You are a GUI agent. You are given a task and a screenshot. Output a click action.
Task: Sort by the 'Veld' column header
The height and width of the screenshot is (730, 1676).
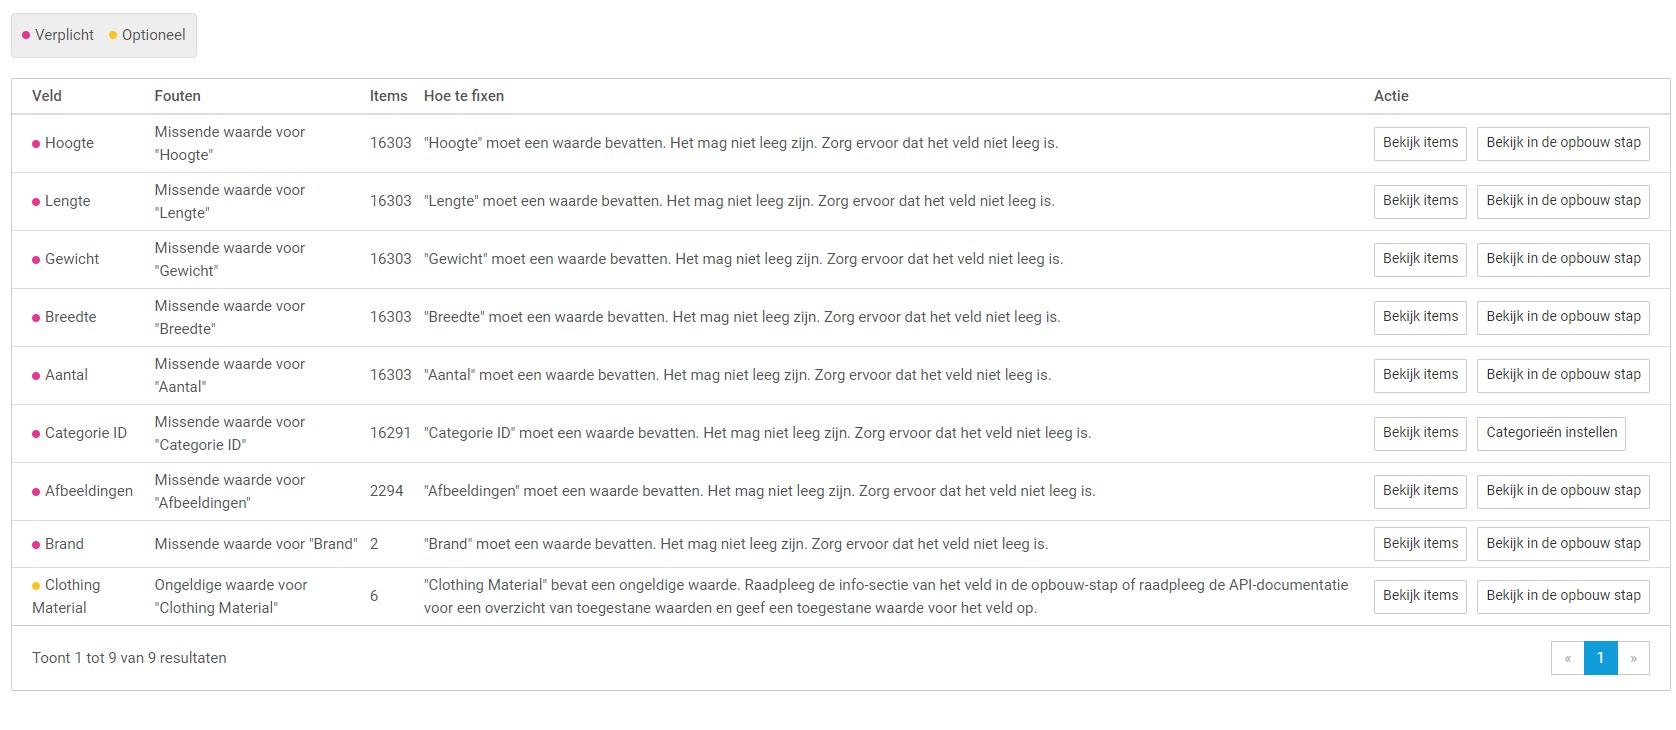coord(47,96)
